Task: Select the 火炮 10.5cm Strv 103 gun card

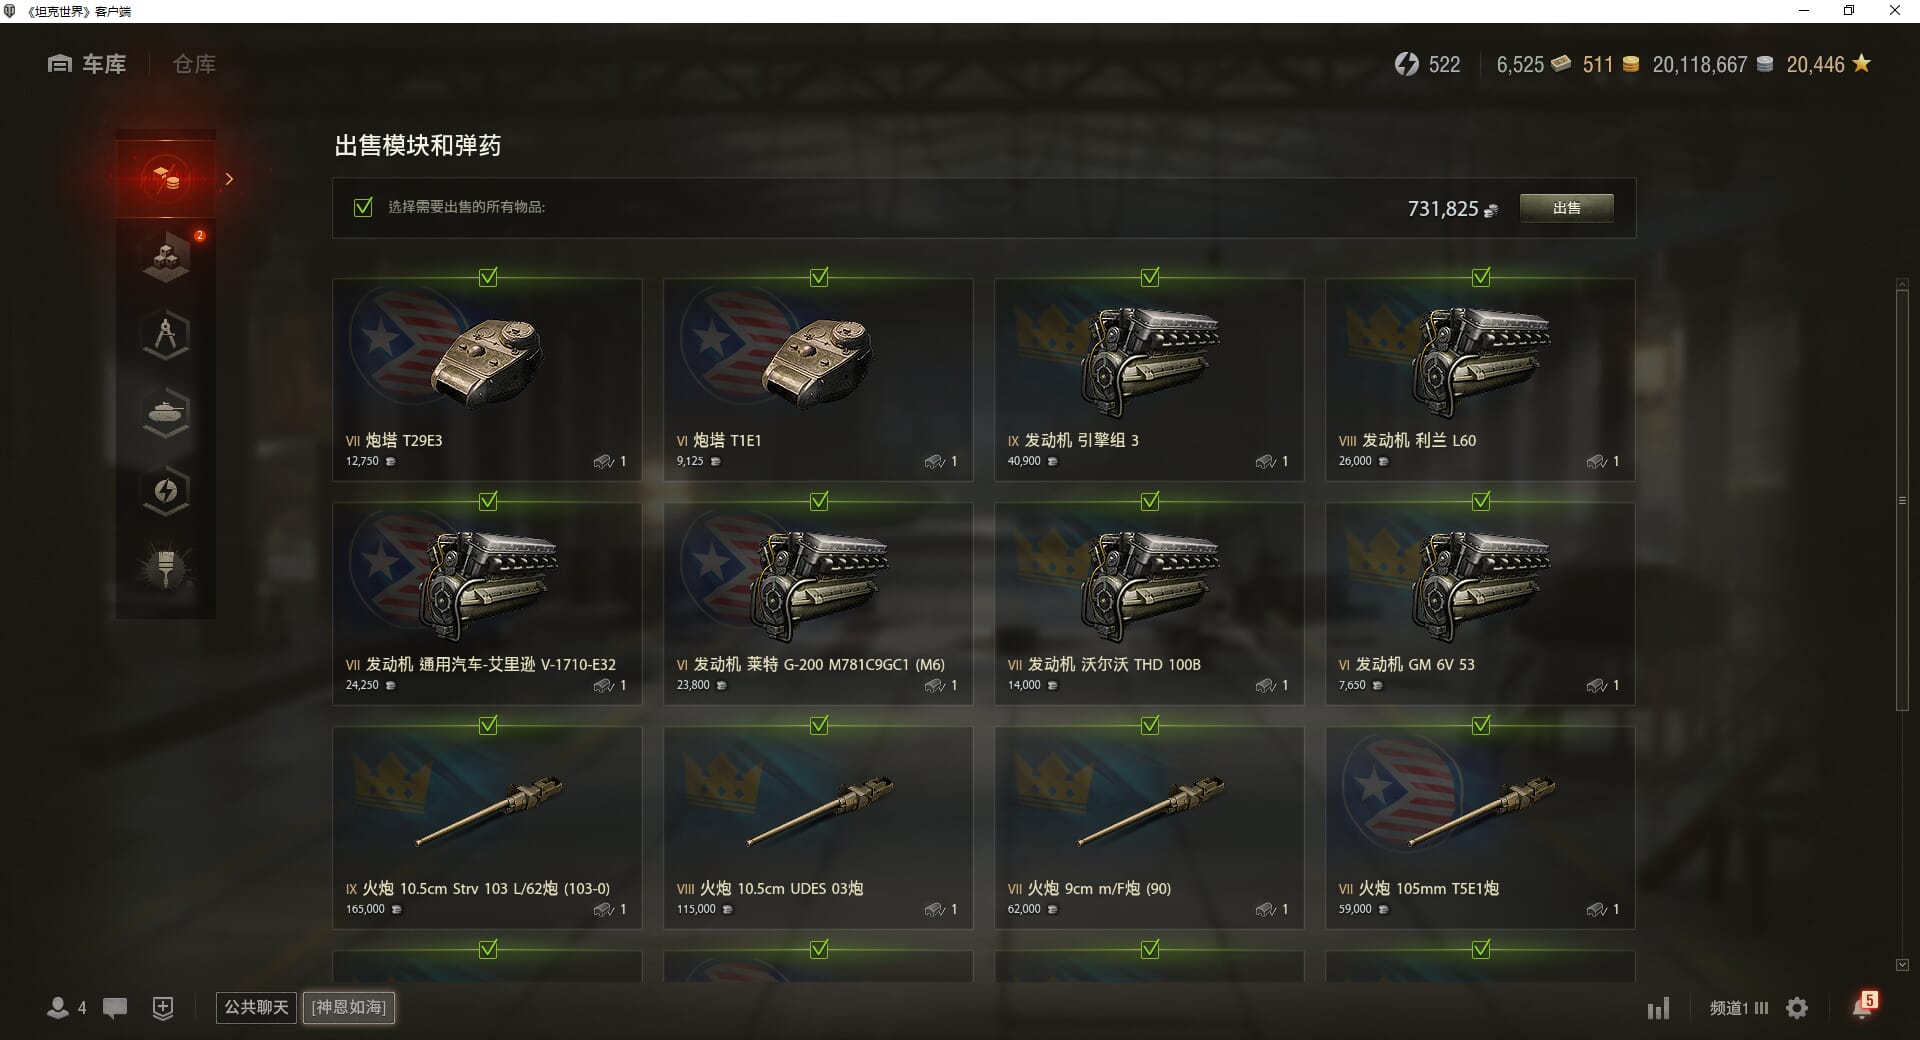Action: coord(487,827)
